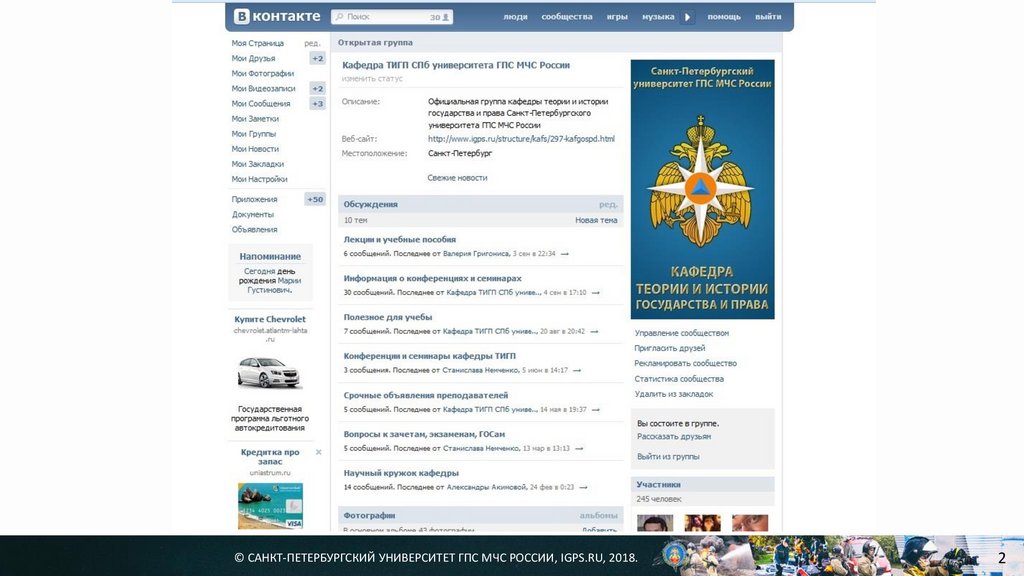Click the search field in header
1024x576 pixels.
(392, 17)
